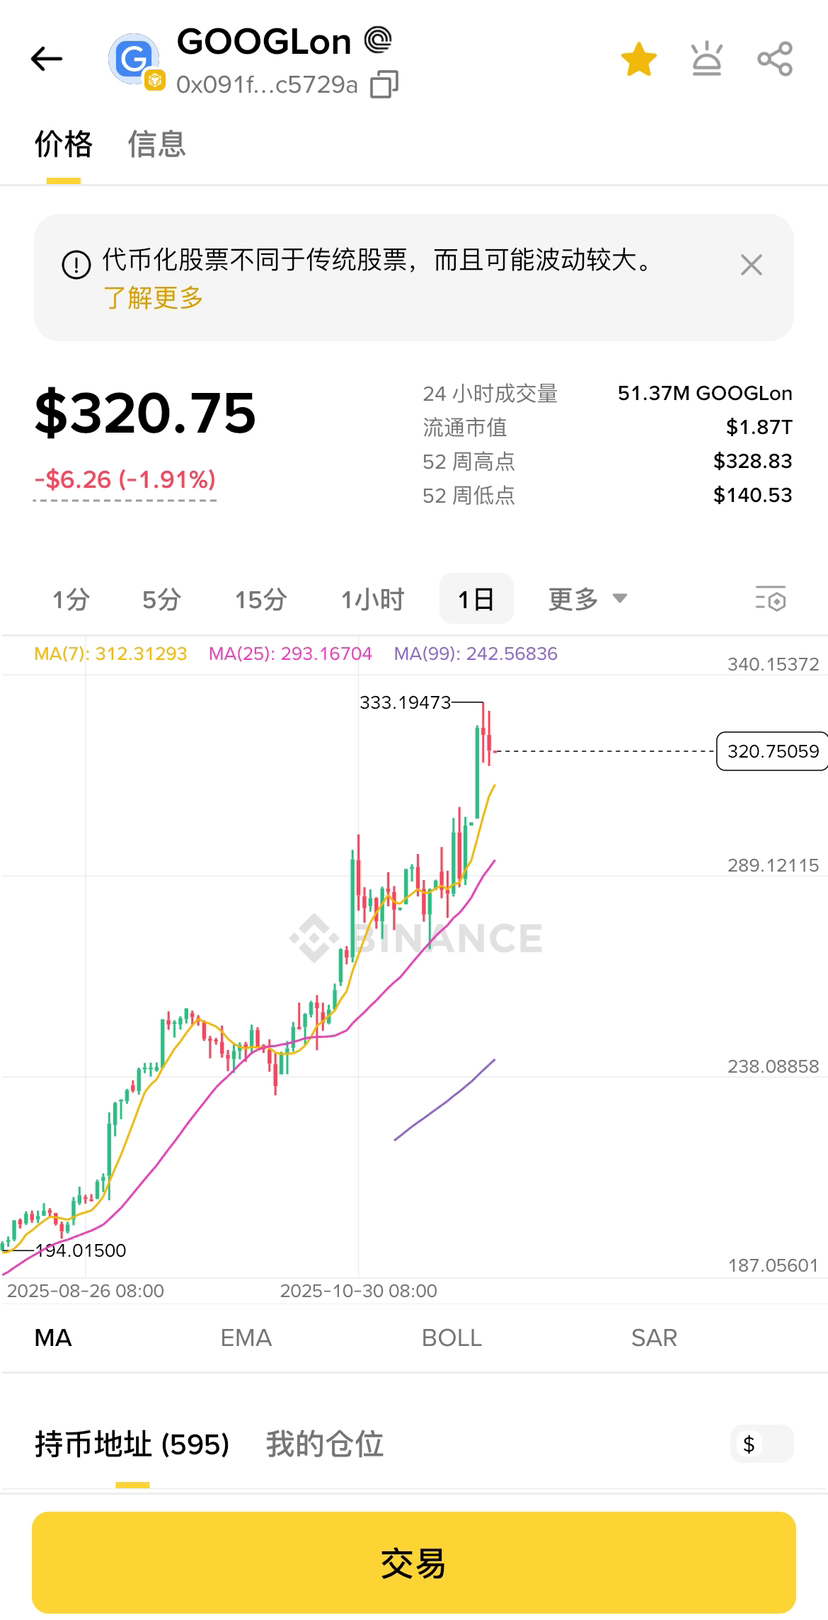
Task: Select the 价格 tab
Action: [63, 144]
